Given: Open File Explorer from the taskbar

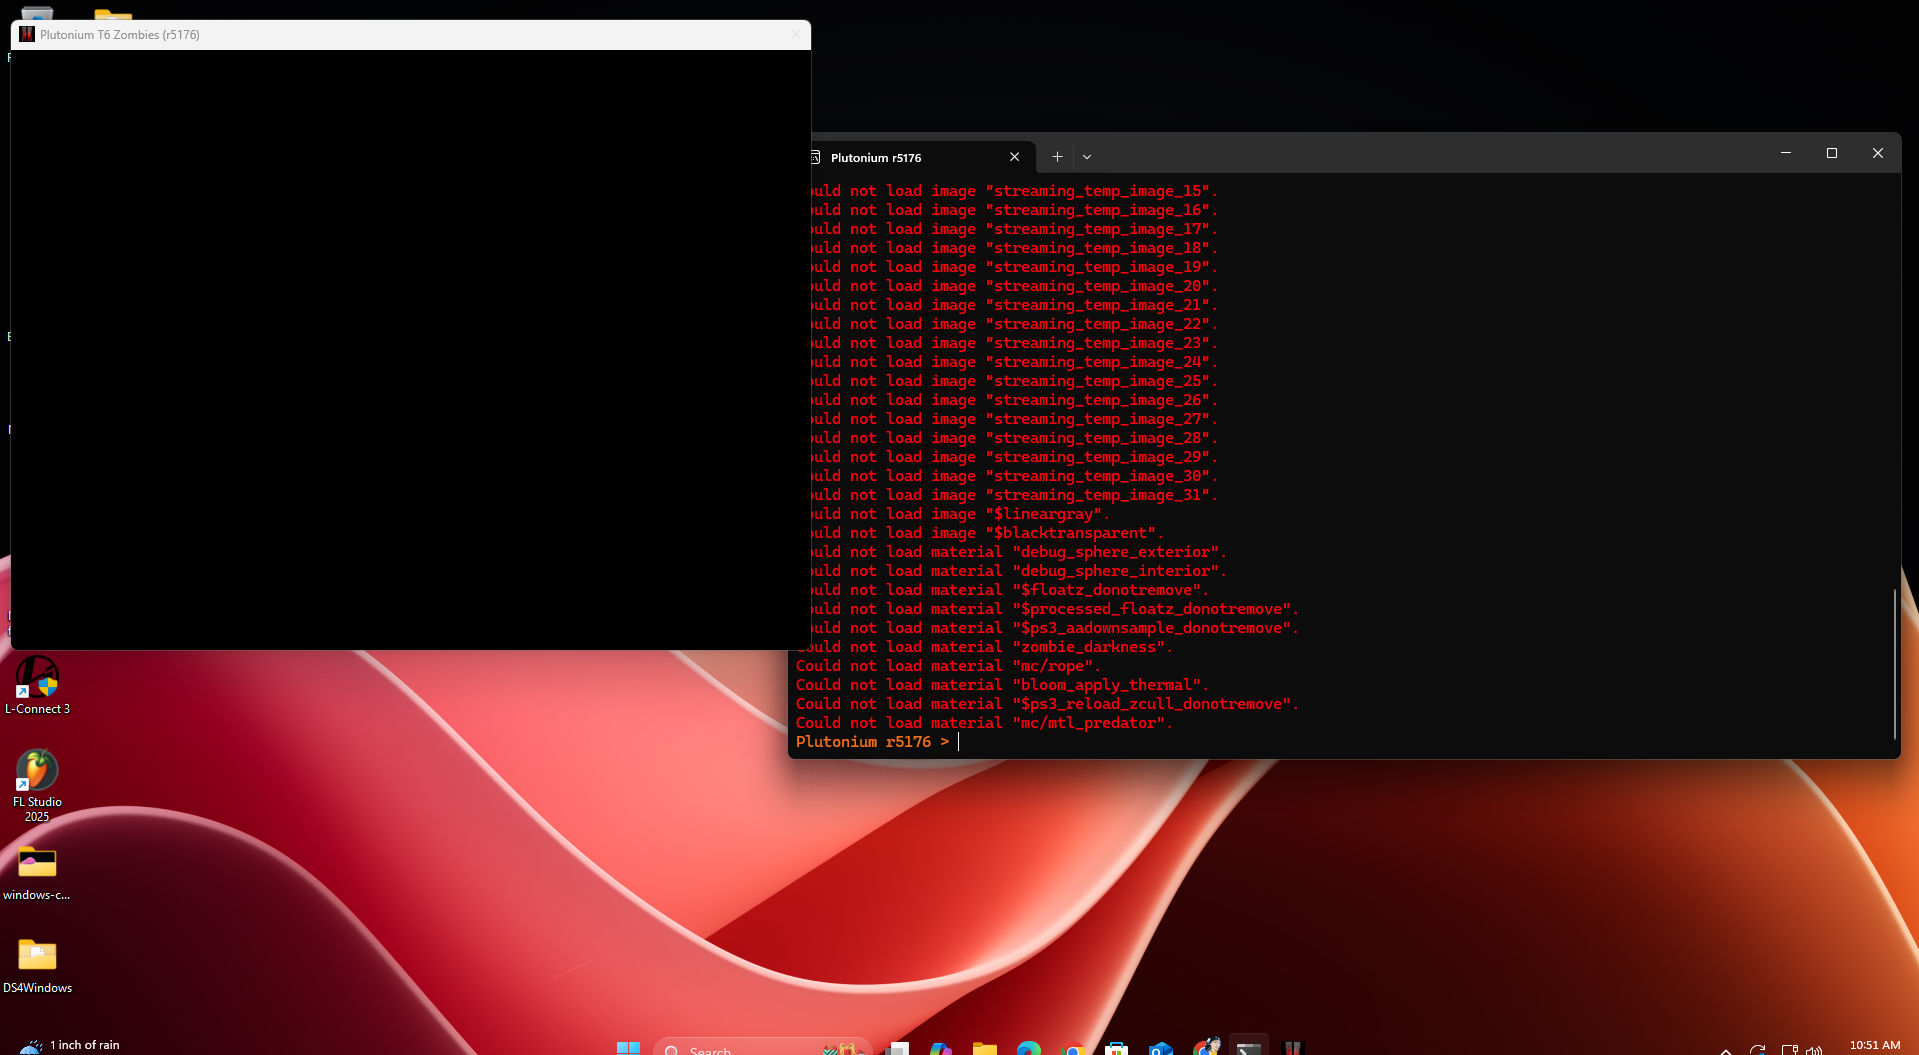Looking at the screenshot, I should pyautogui.click(x=985, y=1048).
